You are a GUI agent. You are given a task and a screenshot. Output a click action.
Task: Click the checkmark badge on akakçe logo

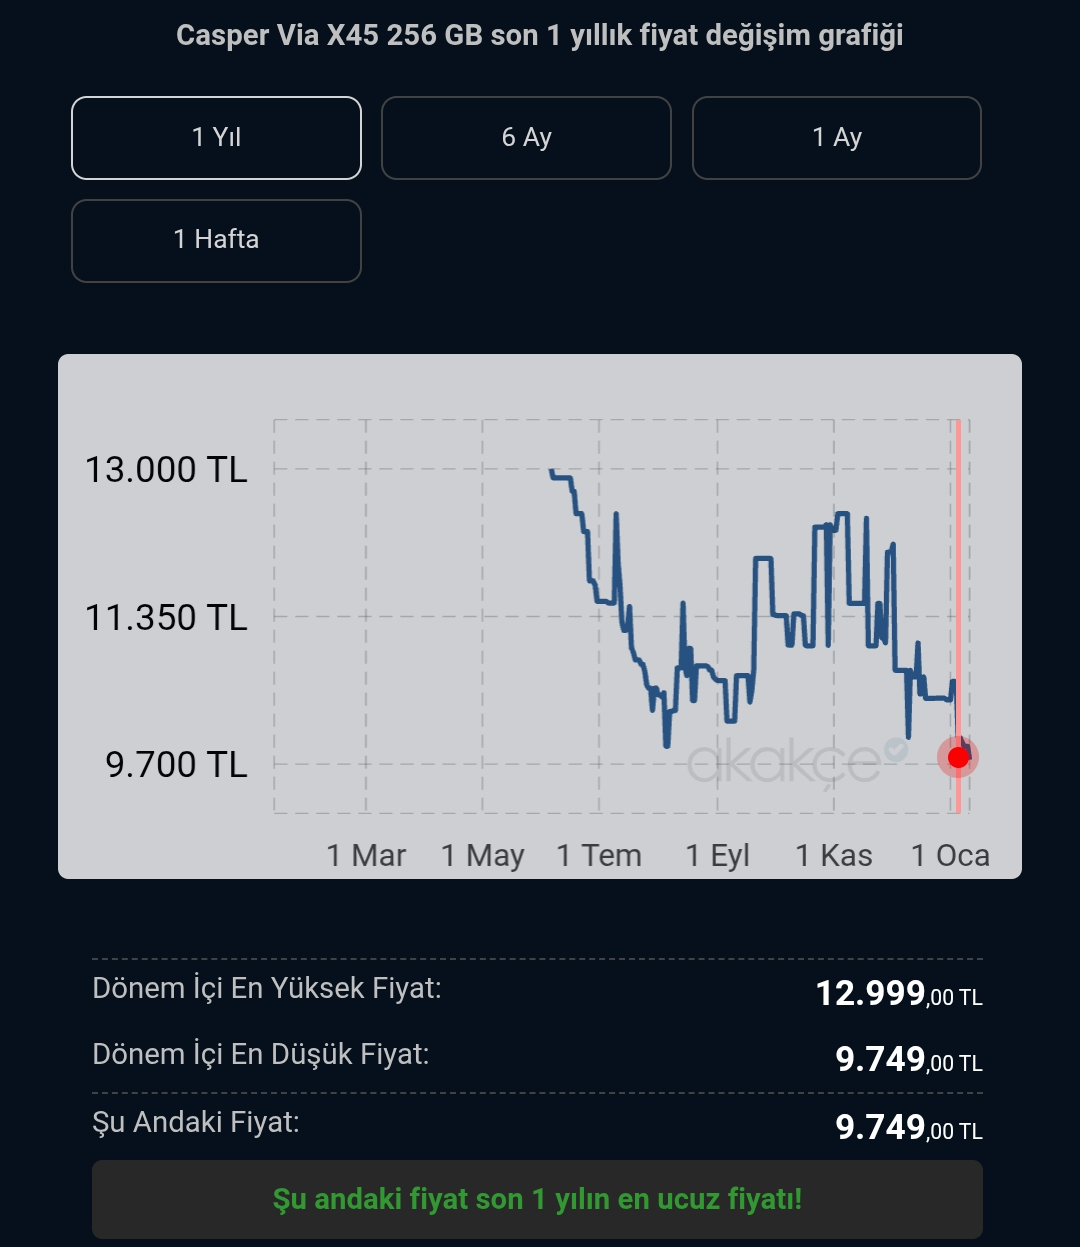coord(895,749)
